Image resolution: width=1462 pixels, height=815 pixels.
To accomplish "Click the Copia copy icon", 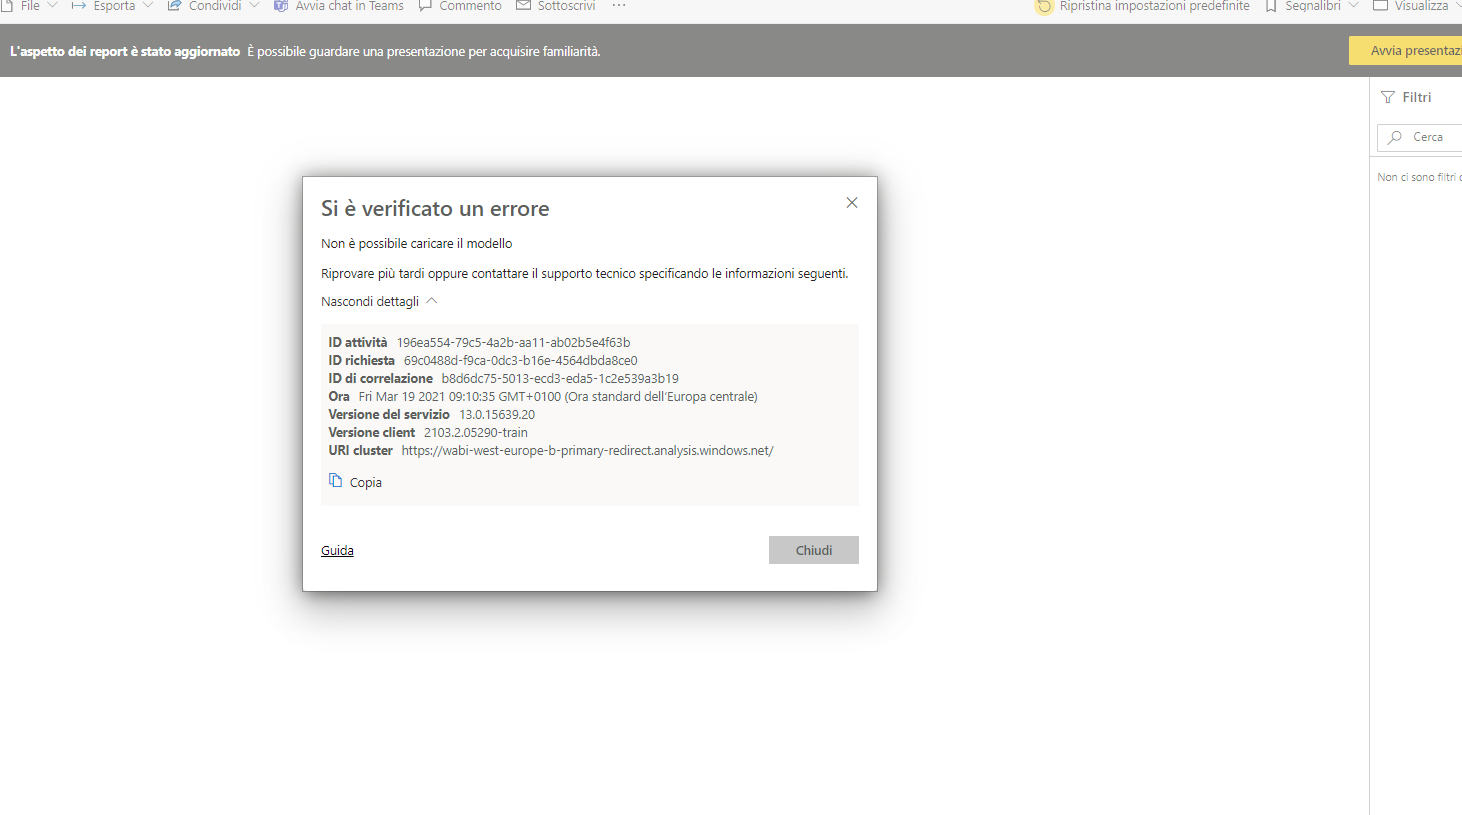I will coord(336,481).
